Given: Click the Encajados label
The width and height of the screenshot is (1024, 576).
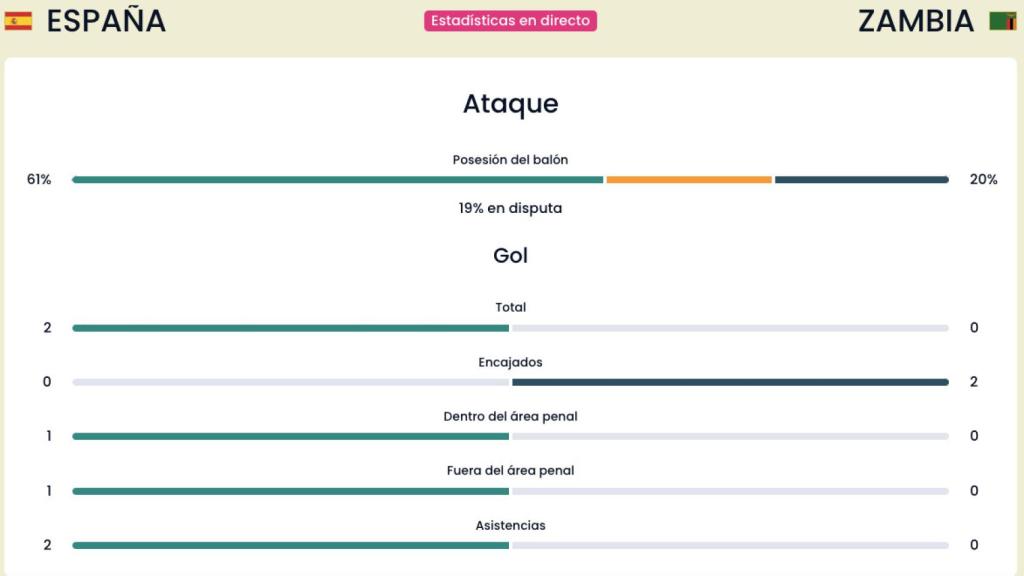Looking at the screenshot, I should [511, 362].
